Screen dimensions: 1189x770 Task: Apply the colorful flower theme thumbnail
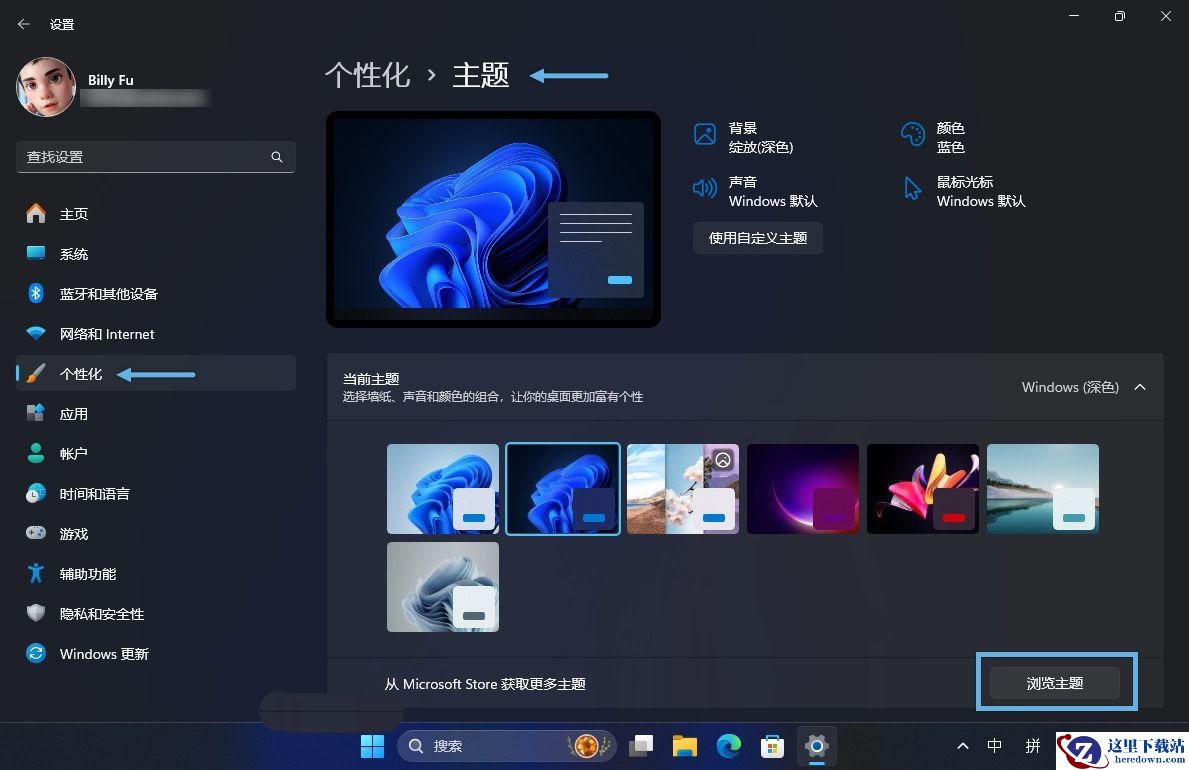[923, 489]
